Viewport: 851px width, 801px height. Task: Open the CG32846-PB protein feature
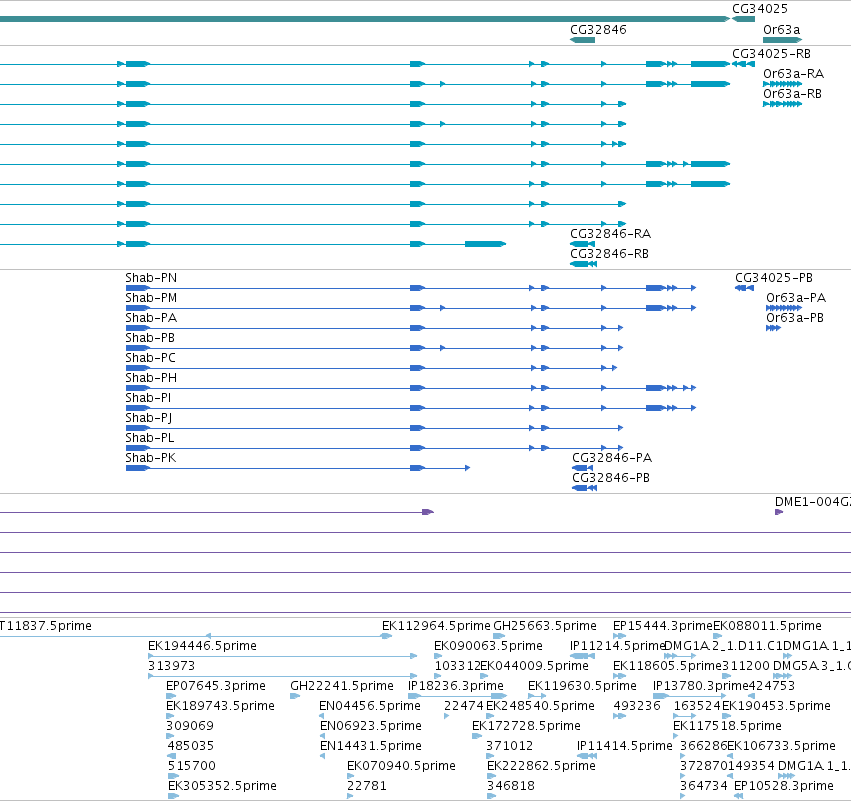tap(585, 488)
